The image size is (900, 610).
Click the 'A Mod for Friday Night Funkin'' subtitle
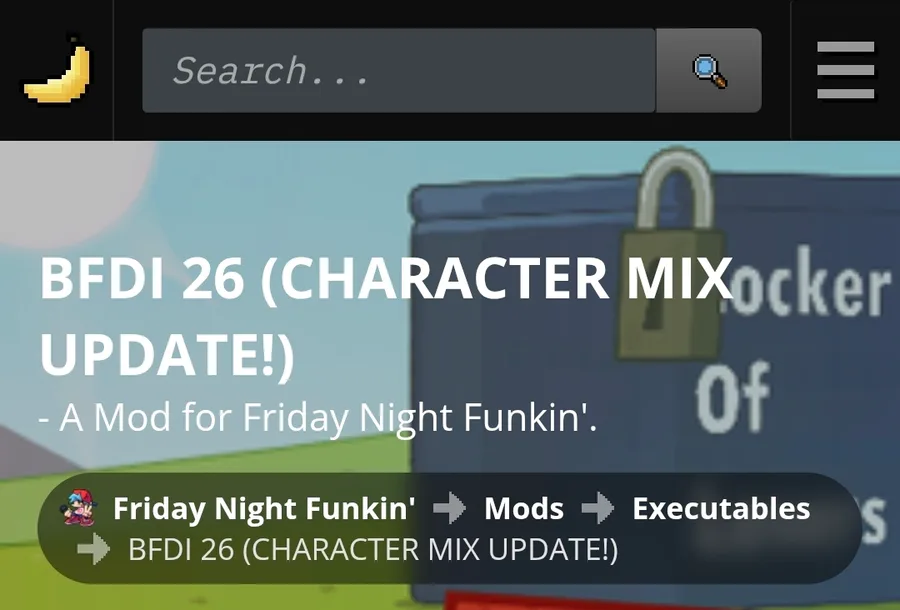(x=317, y=417)
